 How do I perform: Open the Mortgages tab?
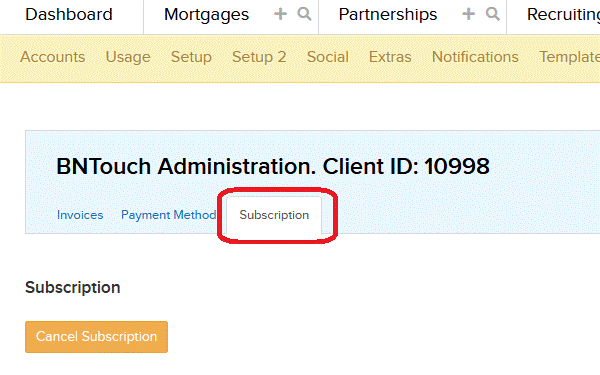[206, 15]
